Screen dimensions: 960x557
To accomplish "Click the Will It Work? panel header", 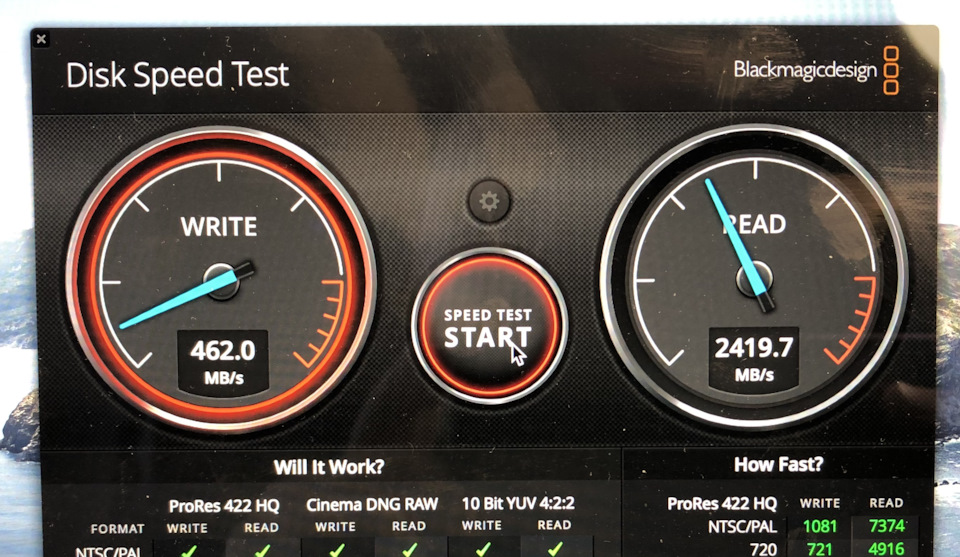I will [x=329, y=467].
